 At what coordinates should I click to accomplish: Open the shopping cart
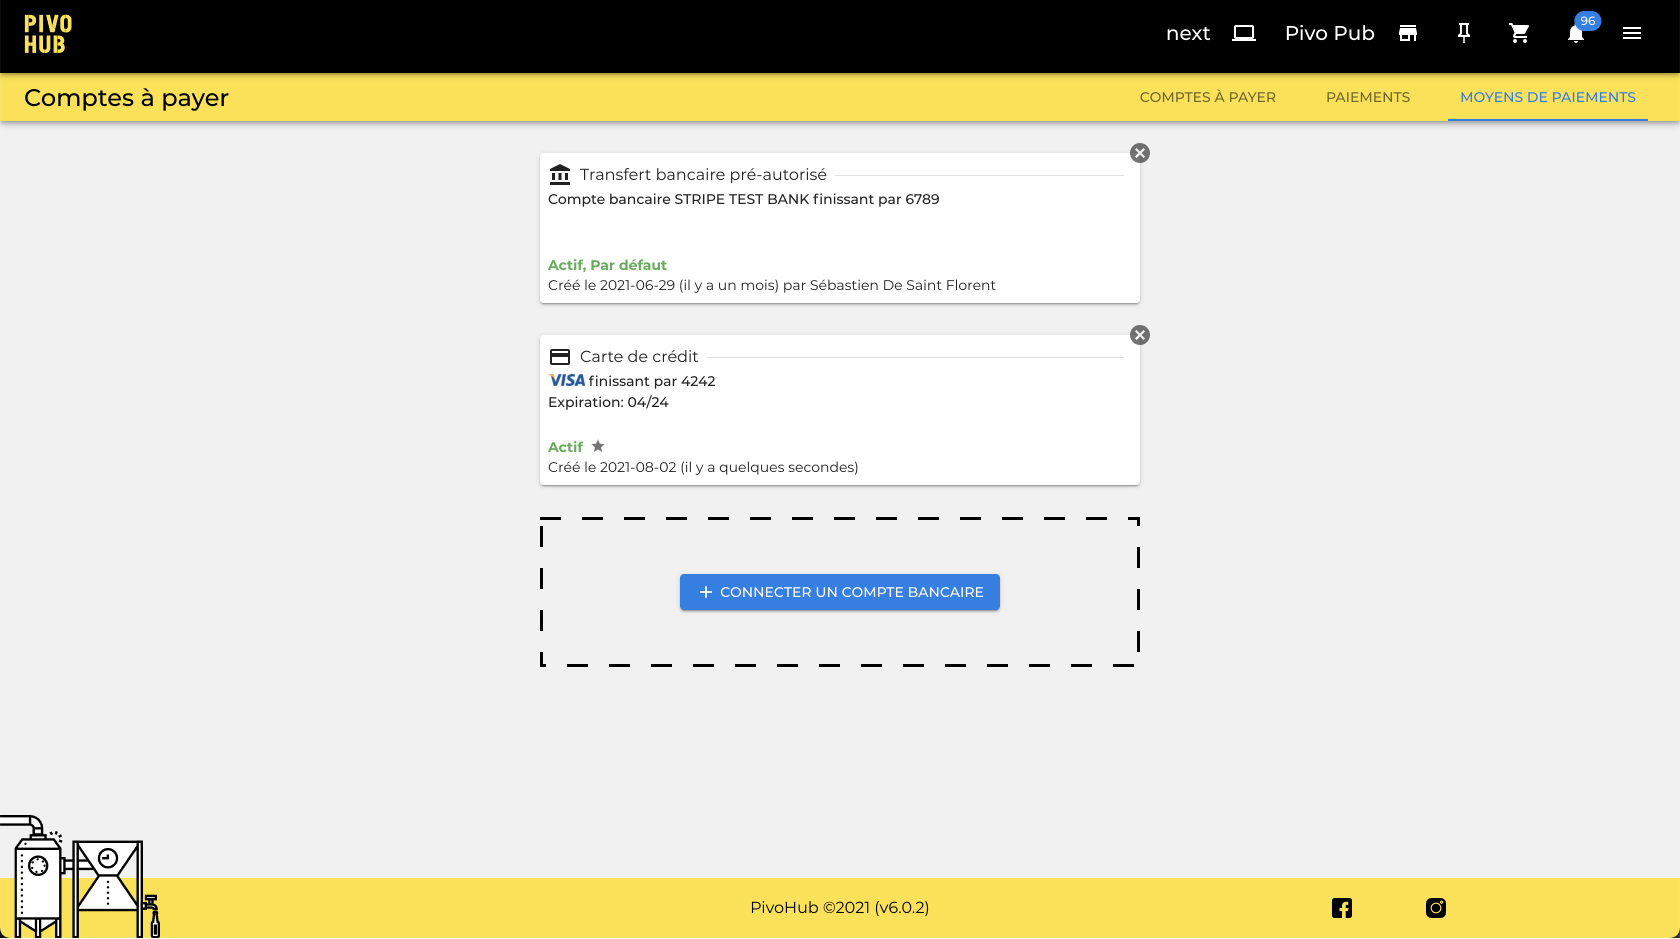[1519, 33]
